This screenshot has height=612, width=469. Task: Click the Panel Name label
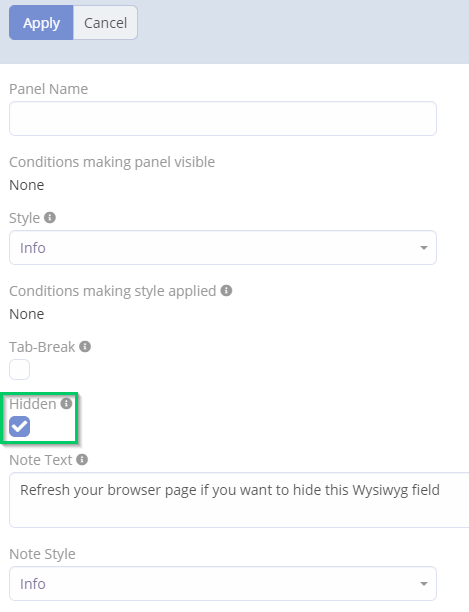coord(48,89)
